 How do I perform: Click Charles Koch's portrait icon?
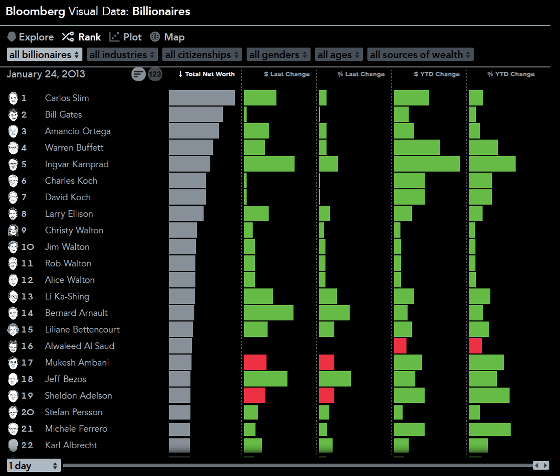pos(13,181)
